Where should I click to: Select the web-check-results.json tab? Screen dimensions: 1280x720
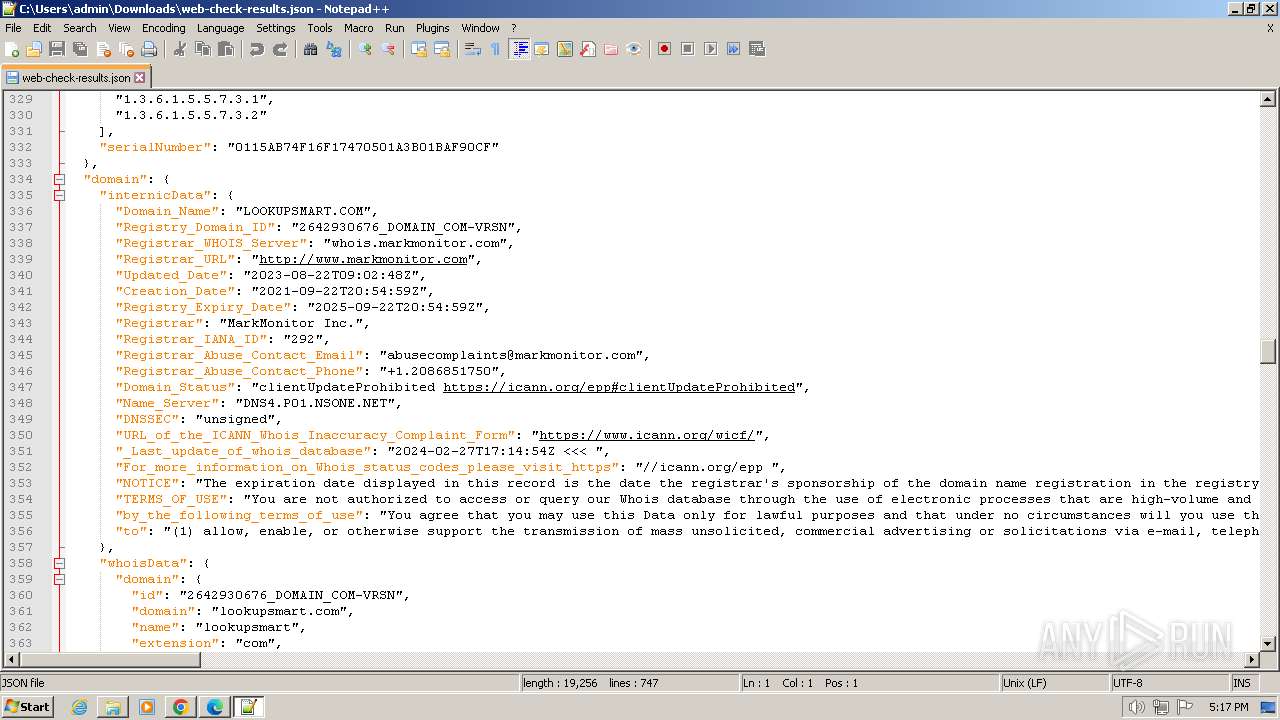click(75, 77)
